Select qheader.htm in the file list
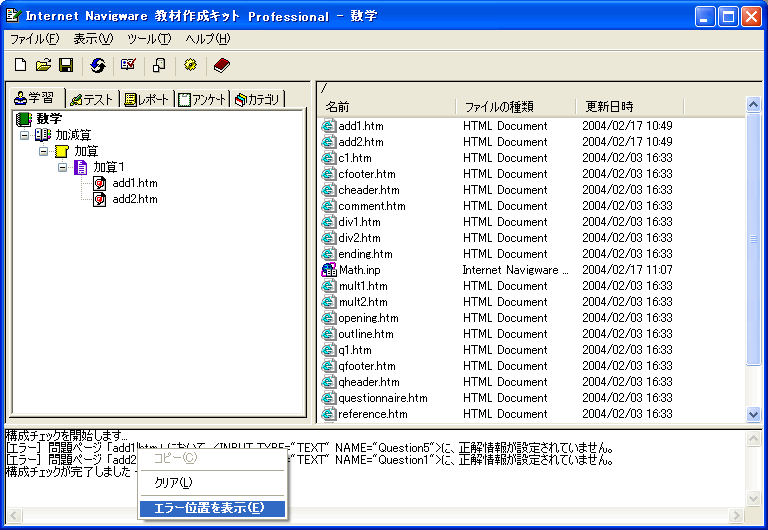This screenshot has width=768, height=530. (369, 382)
